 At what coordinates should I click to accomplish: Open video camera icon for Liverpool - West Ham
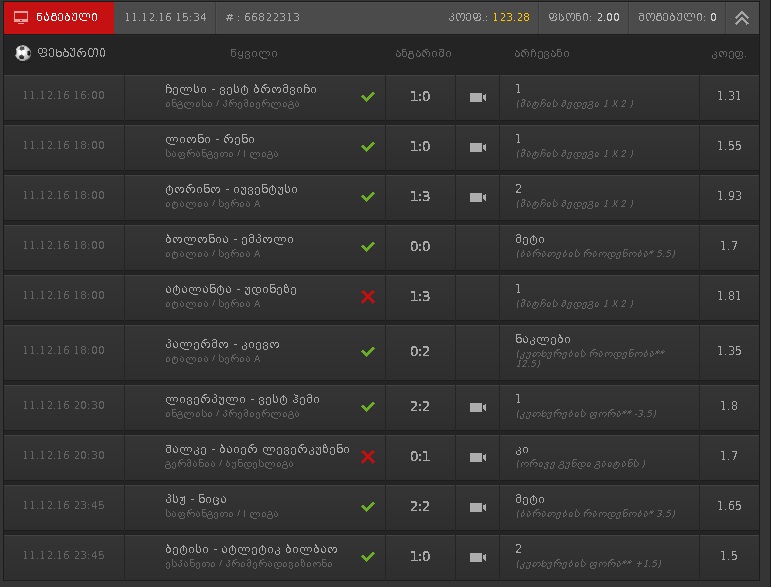pos(477,407)
